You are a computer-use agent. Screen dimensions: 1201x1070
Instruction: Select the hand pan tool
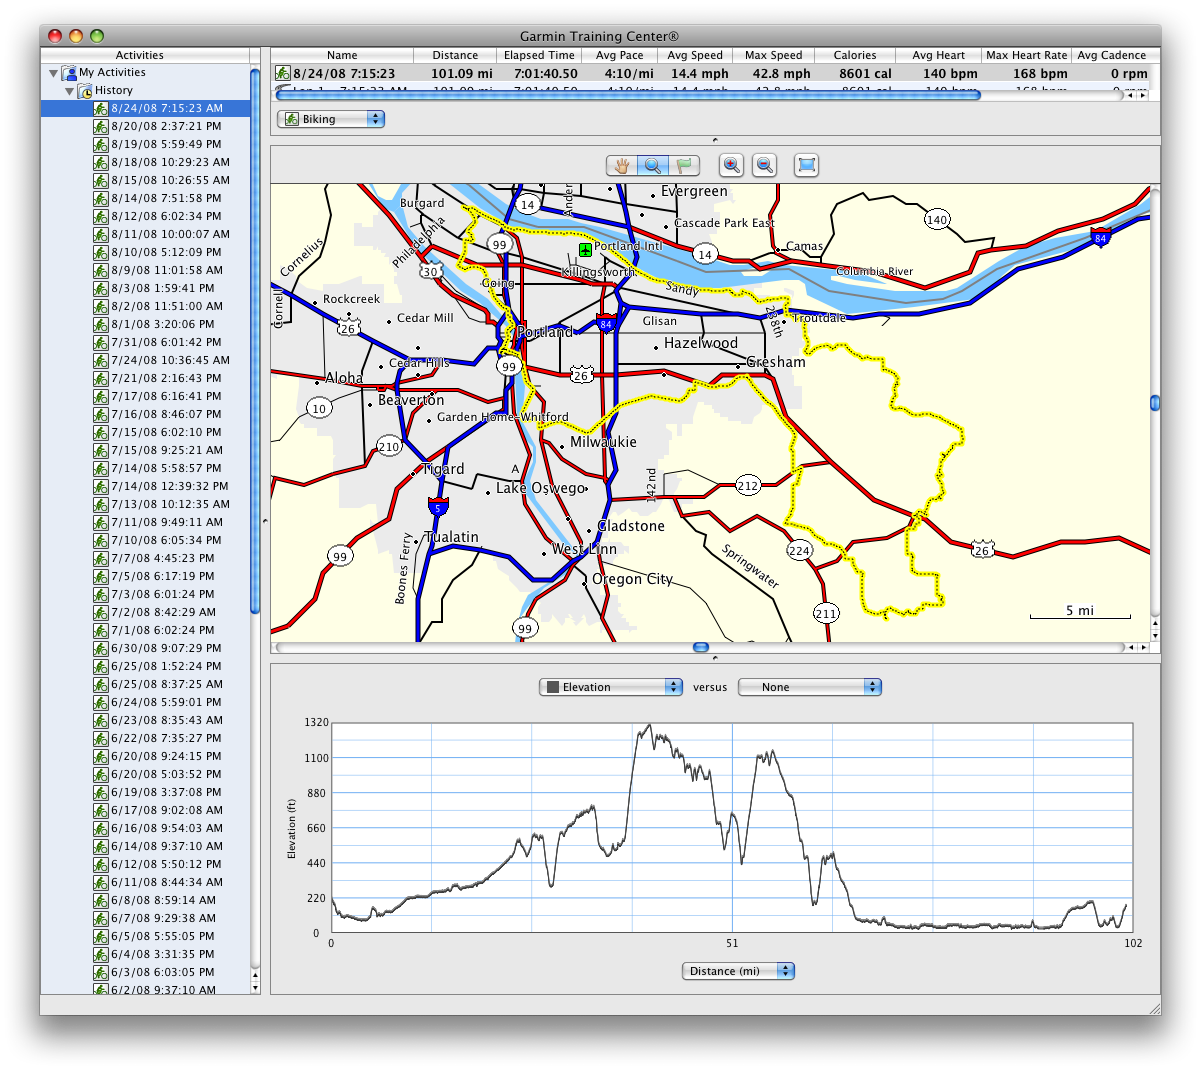622,166
